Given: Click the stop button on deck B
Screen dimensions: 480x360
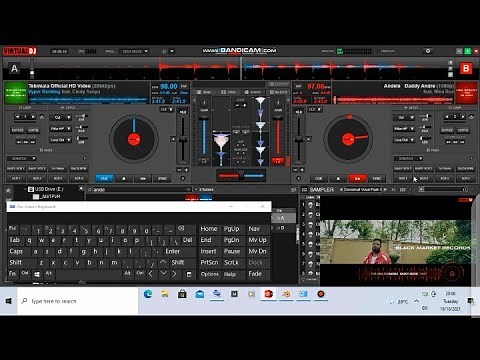Looking at the screenshot, I should pos(338,179).
